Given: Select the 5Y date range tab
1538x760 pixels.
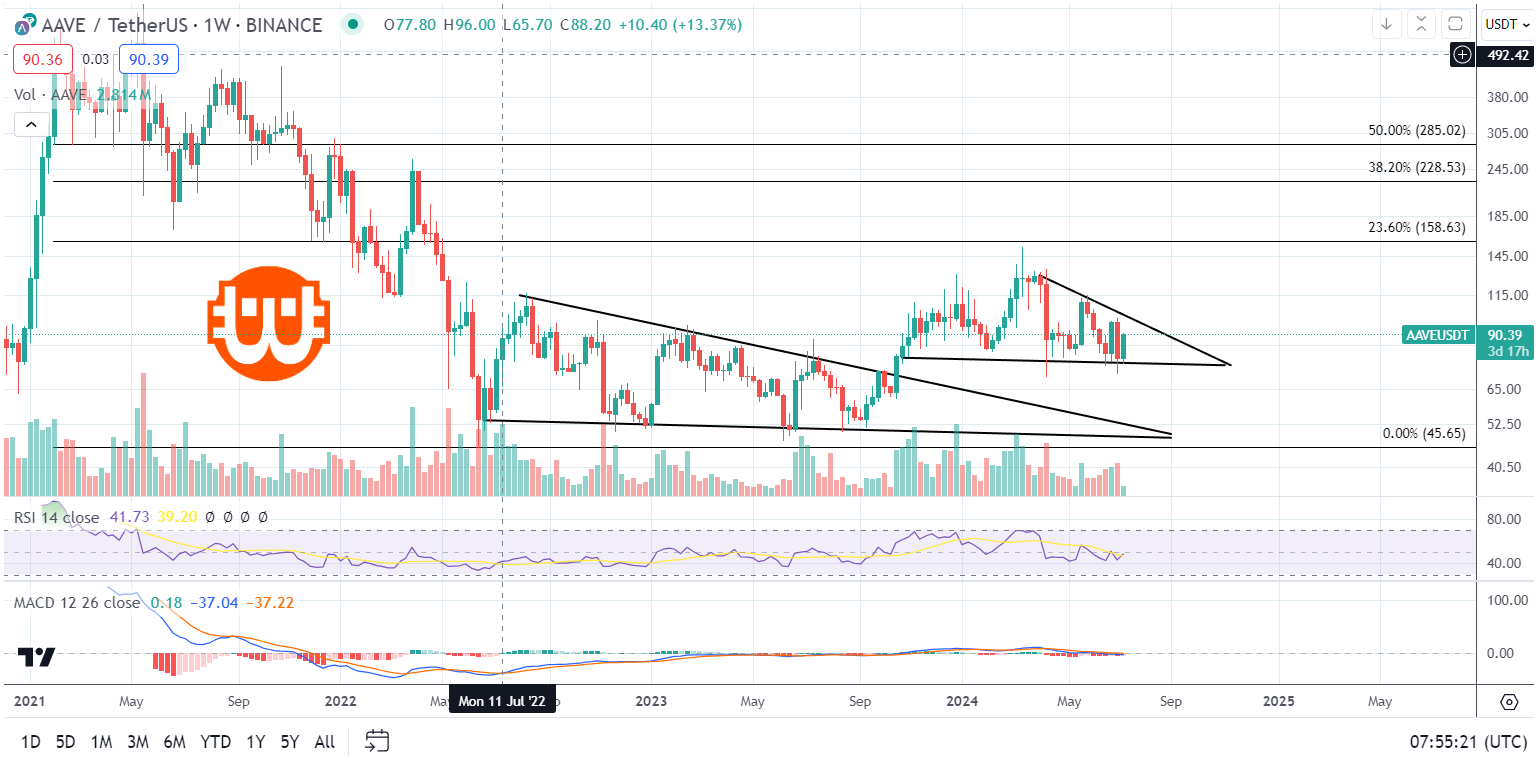Looking at the screenshot, I should (290, 742).
